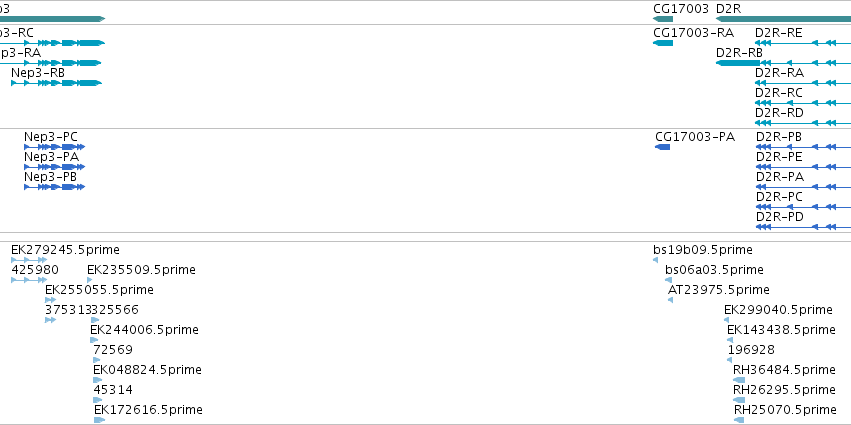The height and width of the screenshot is (425, 851).
Task: Open the D2R gene label
Action: click(728, 9)
